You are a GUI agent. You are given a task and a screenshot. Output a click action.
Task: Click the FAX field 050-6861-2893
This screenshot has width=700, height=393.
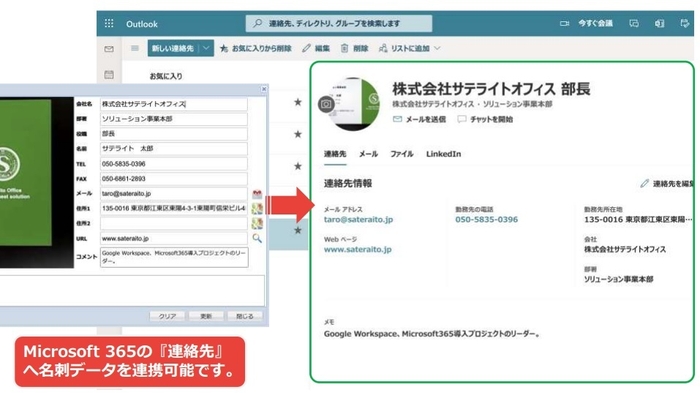click(x=174, y=179)
